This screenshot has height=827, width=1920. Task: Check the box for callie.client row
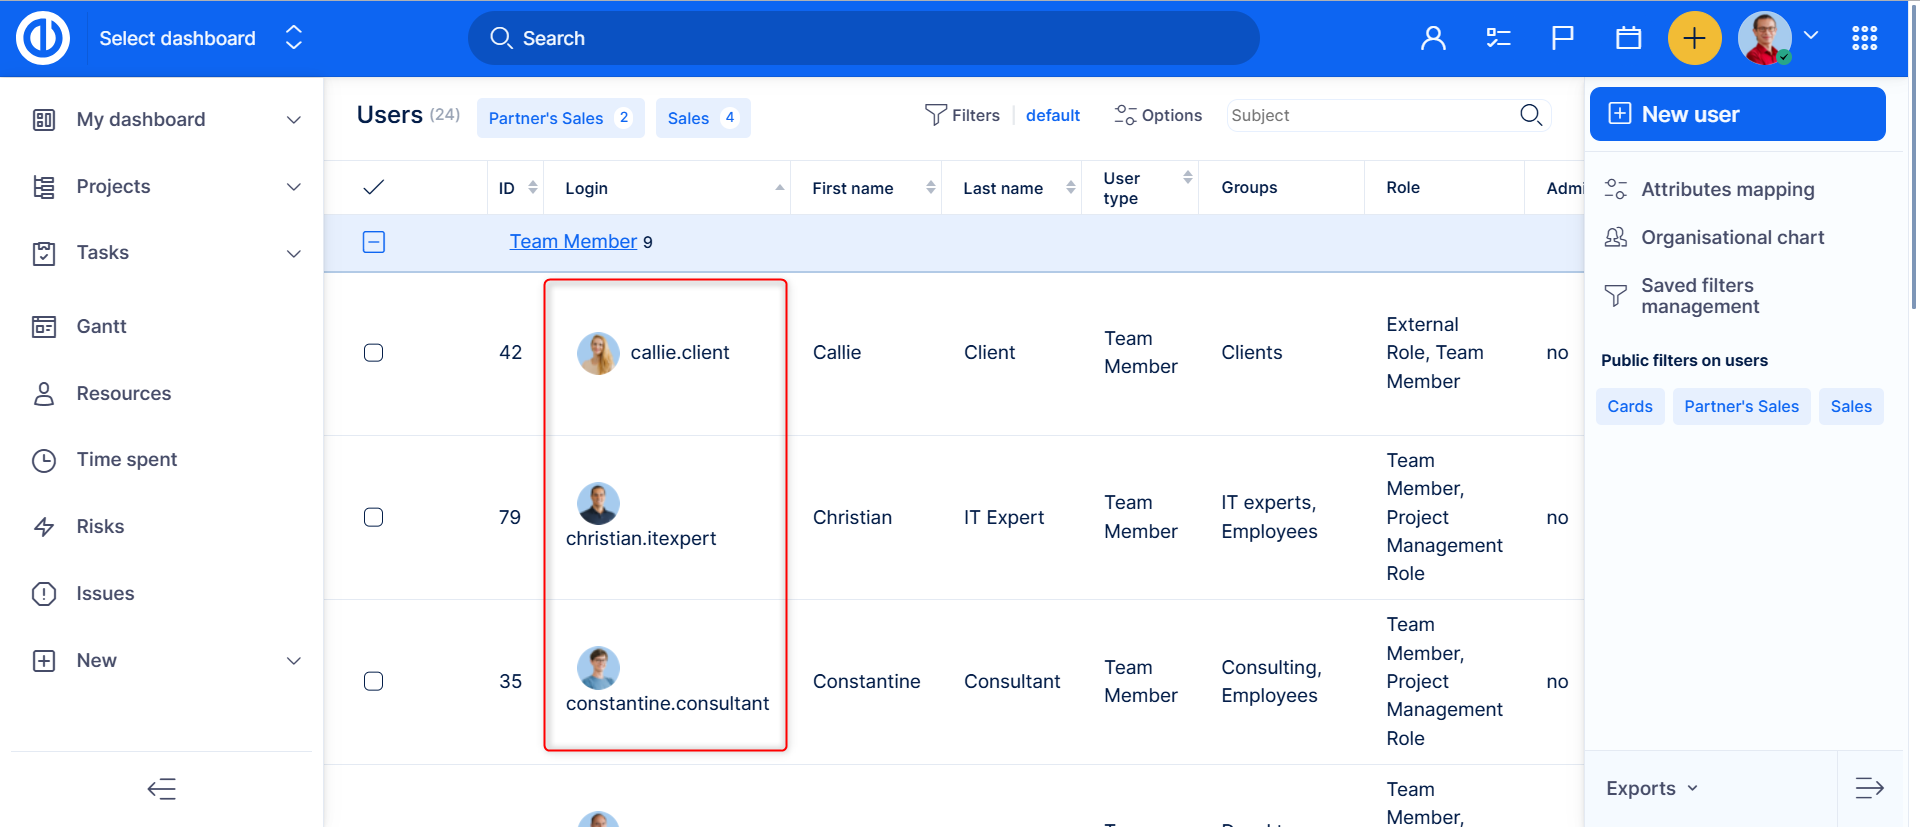coord(374,353)
